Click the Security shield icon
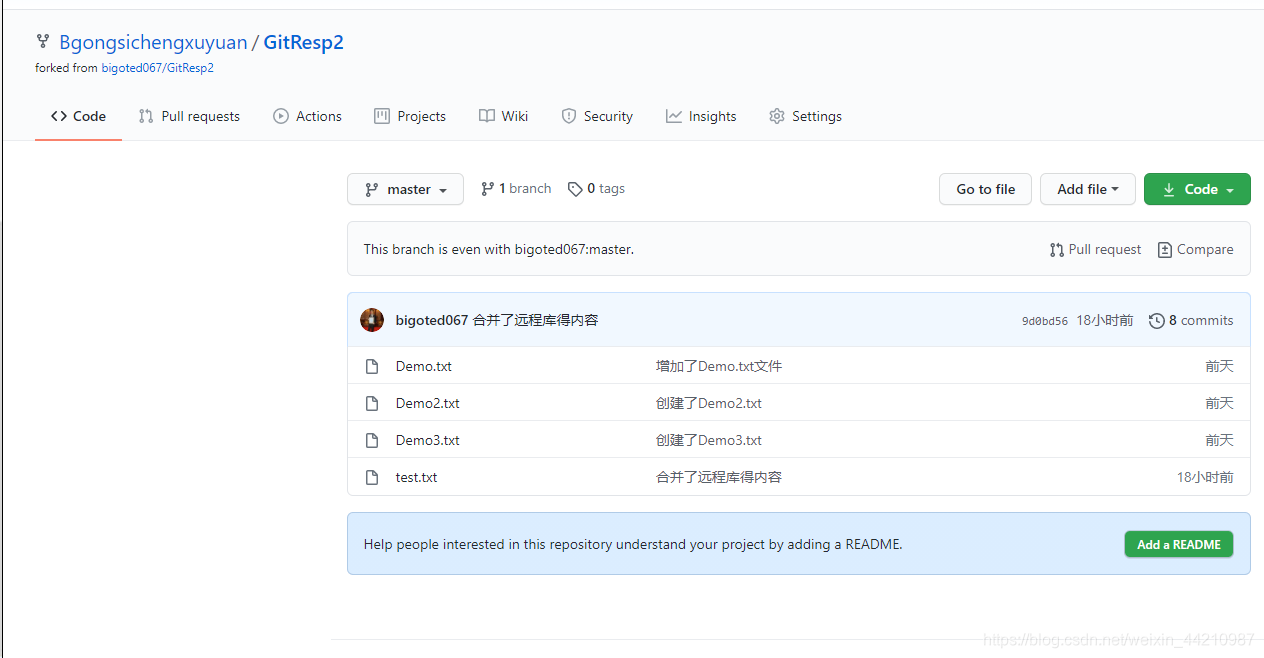Viewport: 1264px width, 658px height. pos(569,116)
